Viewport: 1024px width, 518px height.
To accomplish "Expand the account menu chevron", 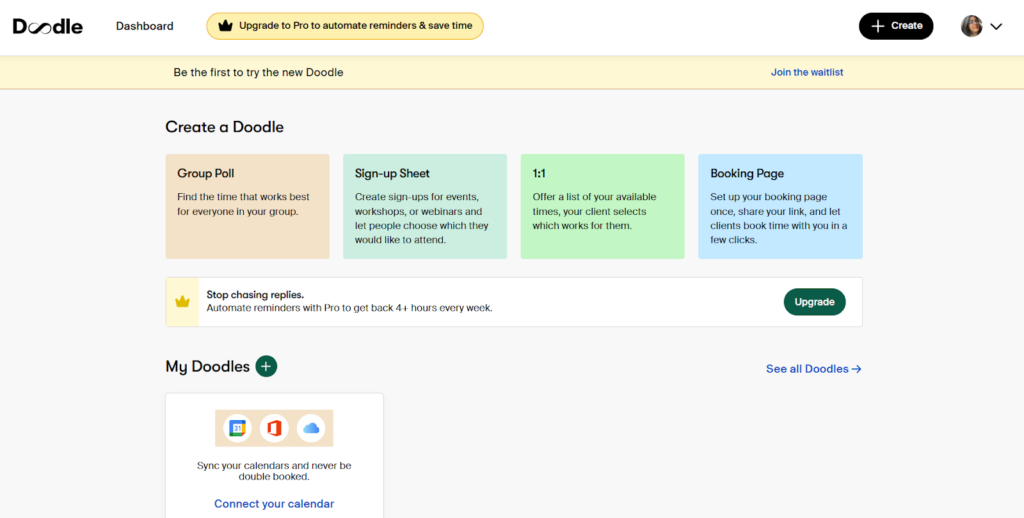I will coord(996,27).
